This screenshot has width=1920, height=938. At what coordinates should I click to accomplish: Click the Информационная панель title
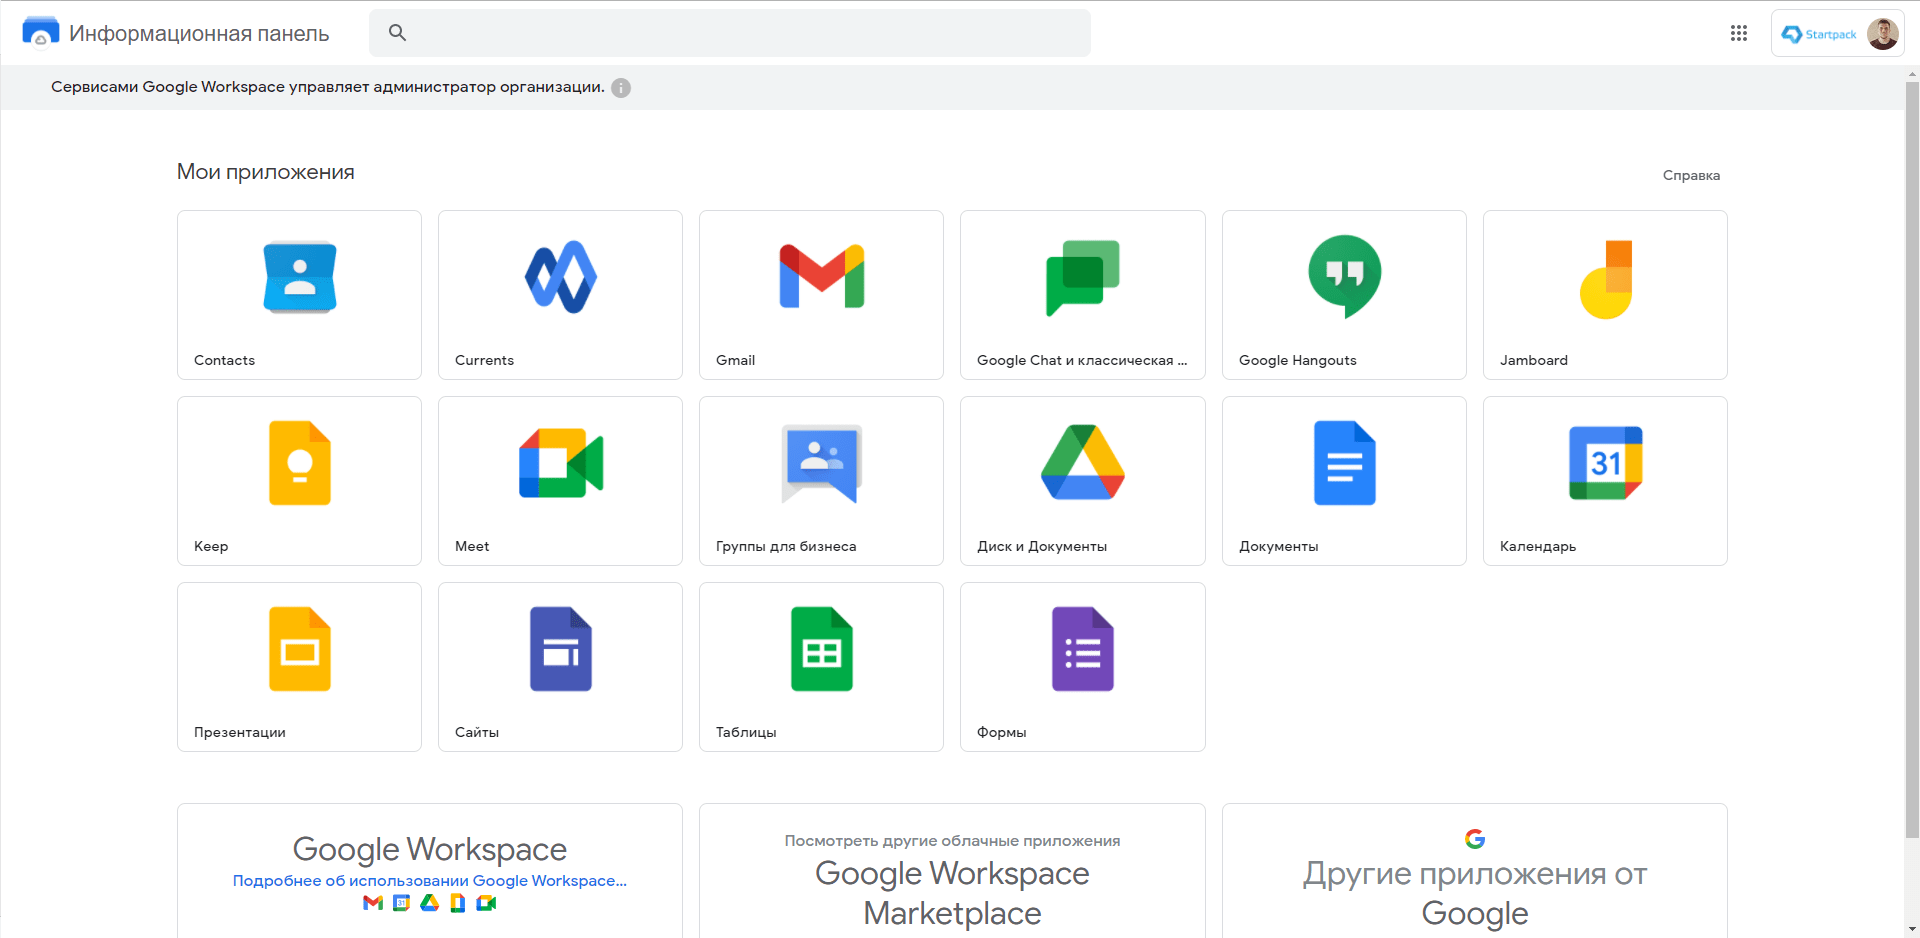[x=199, y=33]
